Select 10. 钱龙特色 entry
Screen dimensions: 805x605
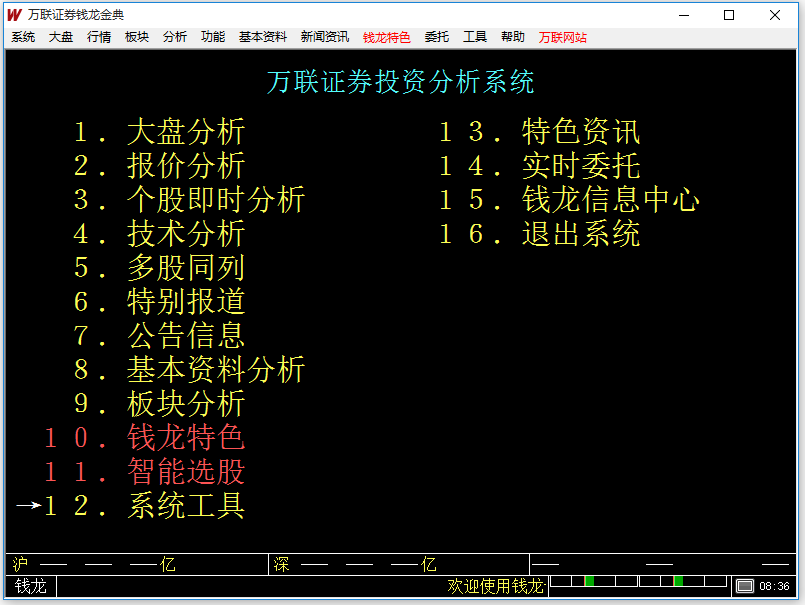click(144, 438)
